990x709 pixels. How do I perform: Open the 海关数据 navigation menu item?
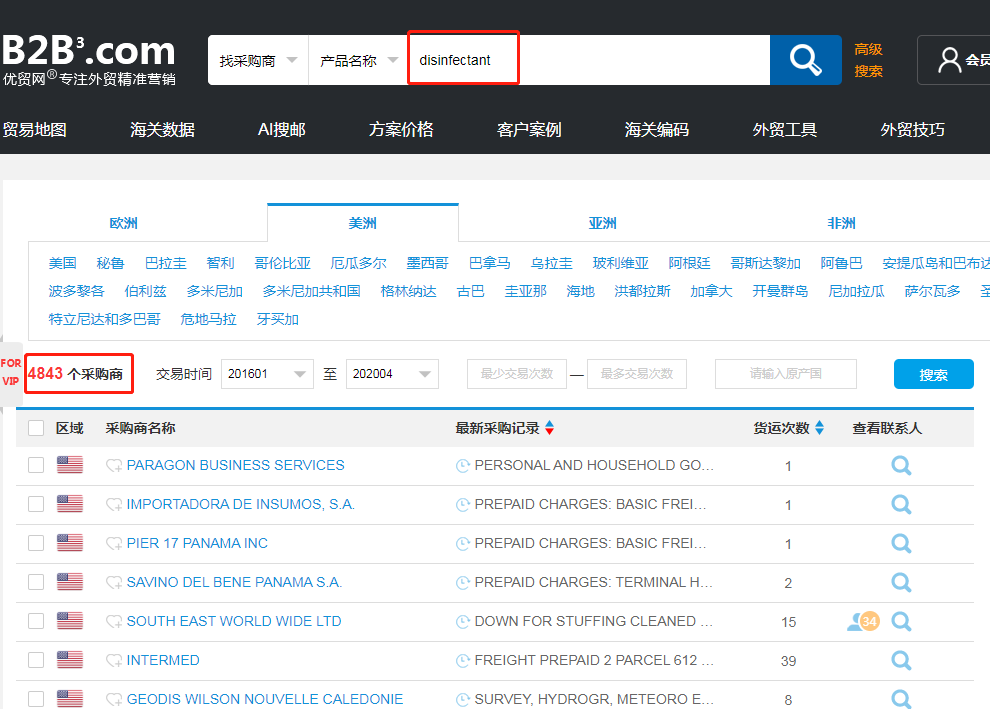(162, 129)
